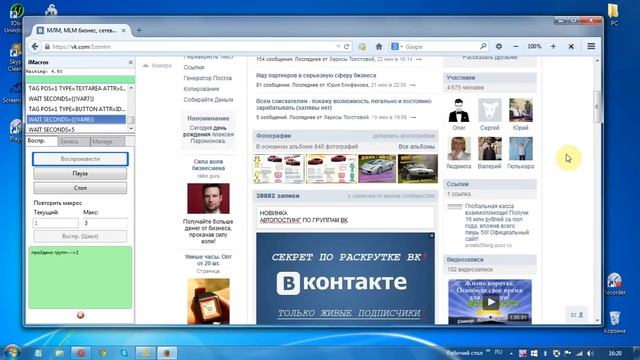Open the Участники block header
Screen dimensions: 640x360
(490, 78)
